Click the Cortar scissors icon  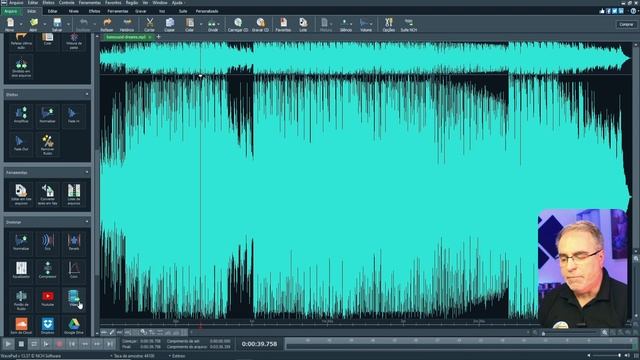(150, 23)
